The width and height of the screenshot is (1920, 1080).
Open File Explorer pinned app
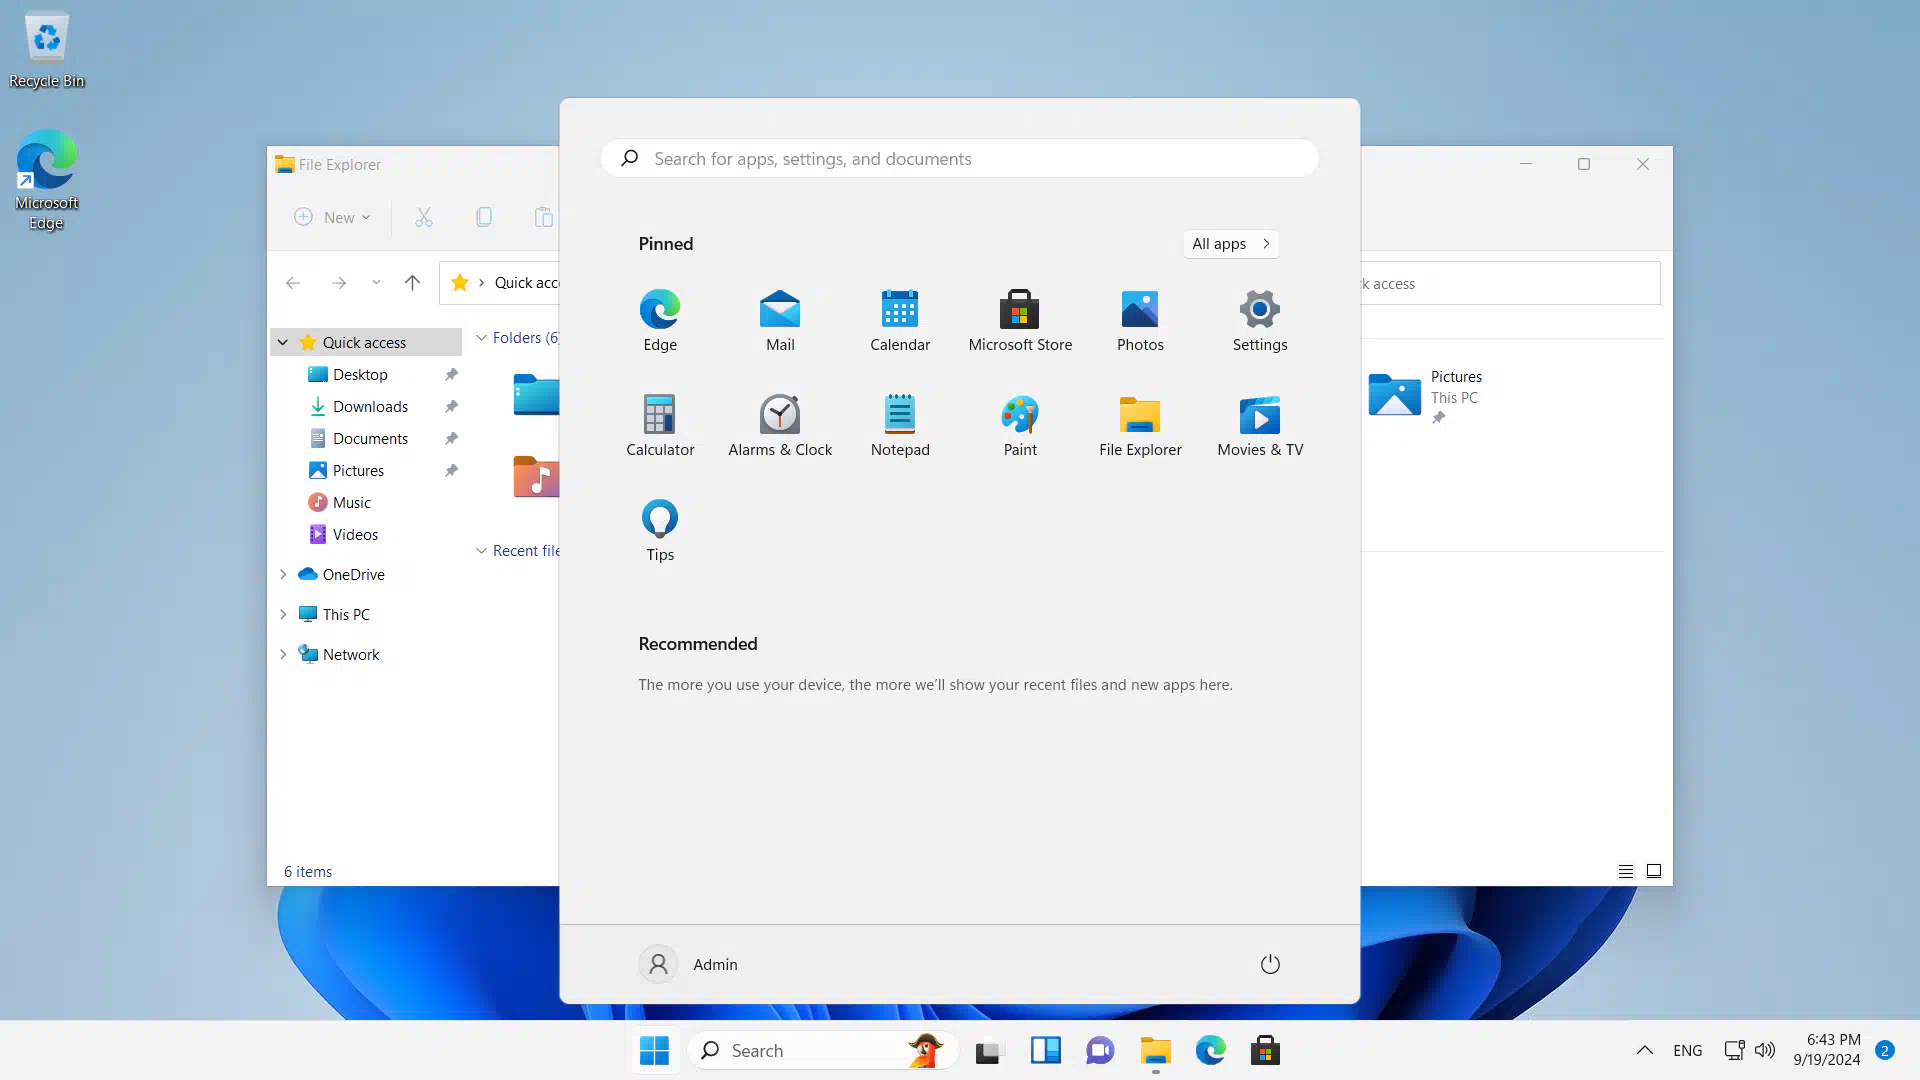coord(1140,426)
